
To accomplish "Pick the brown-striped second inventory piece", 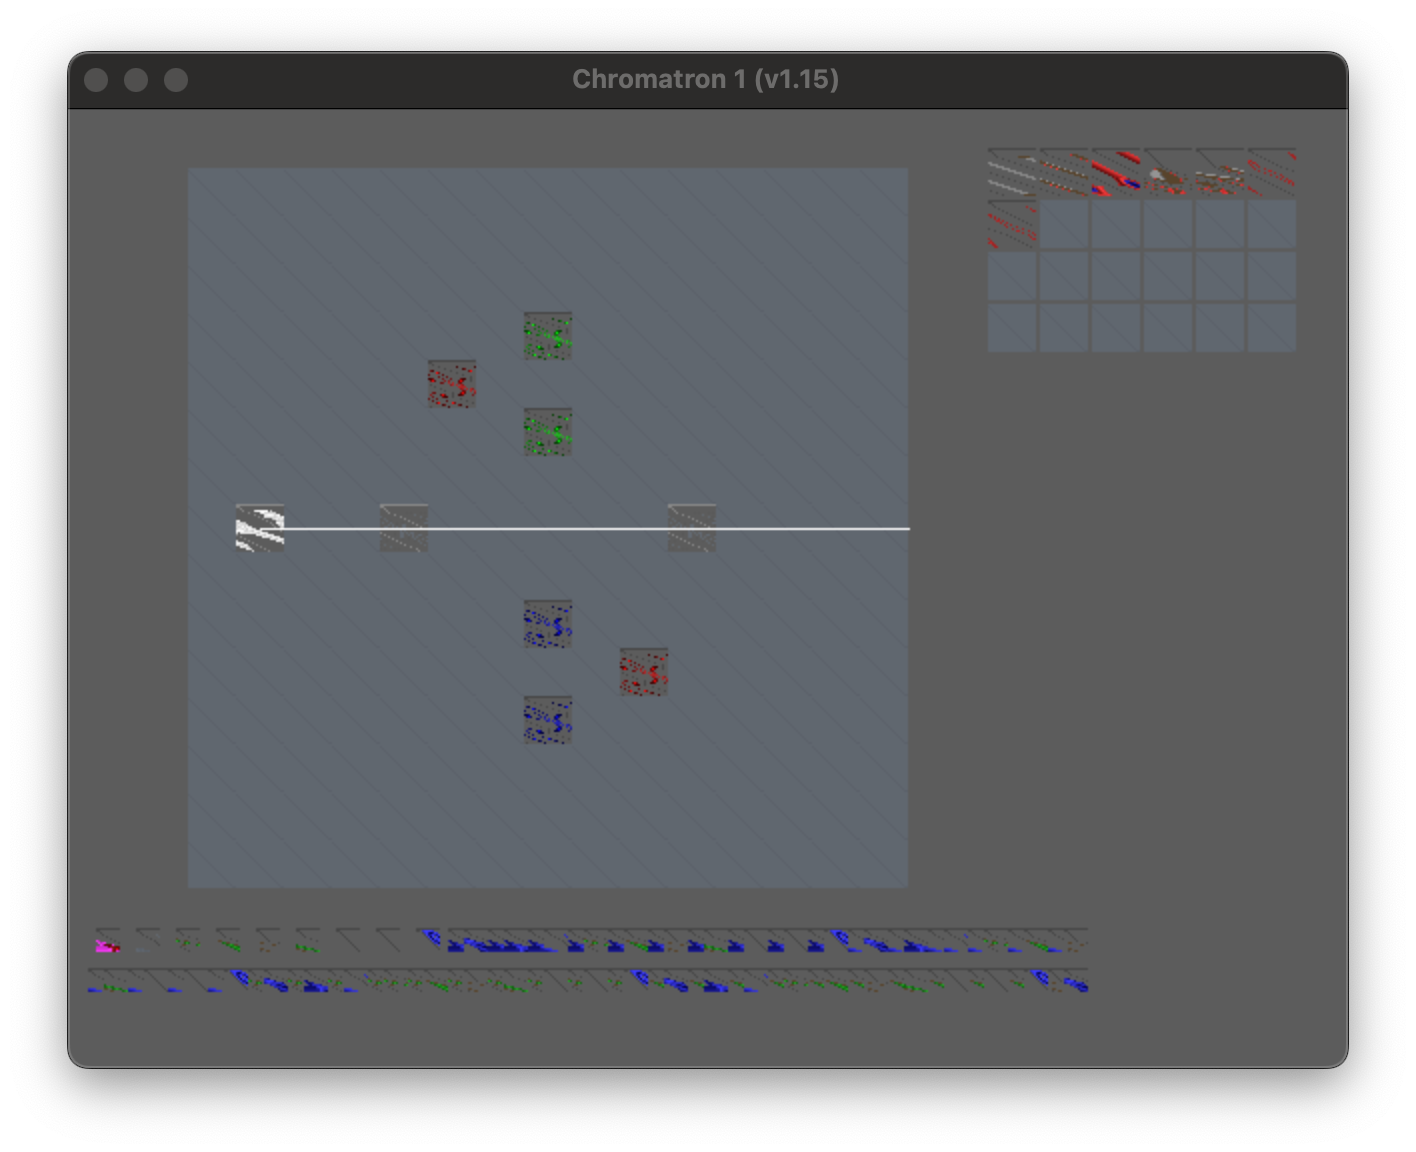I will point(1064,172).
